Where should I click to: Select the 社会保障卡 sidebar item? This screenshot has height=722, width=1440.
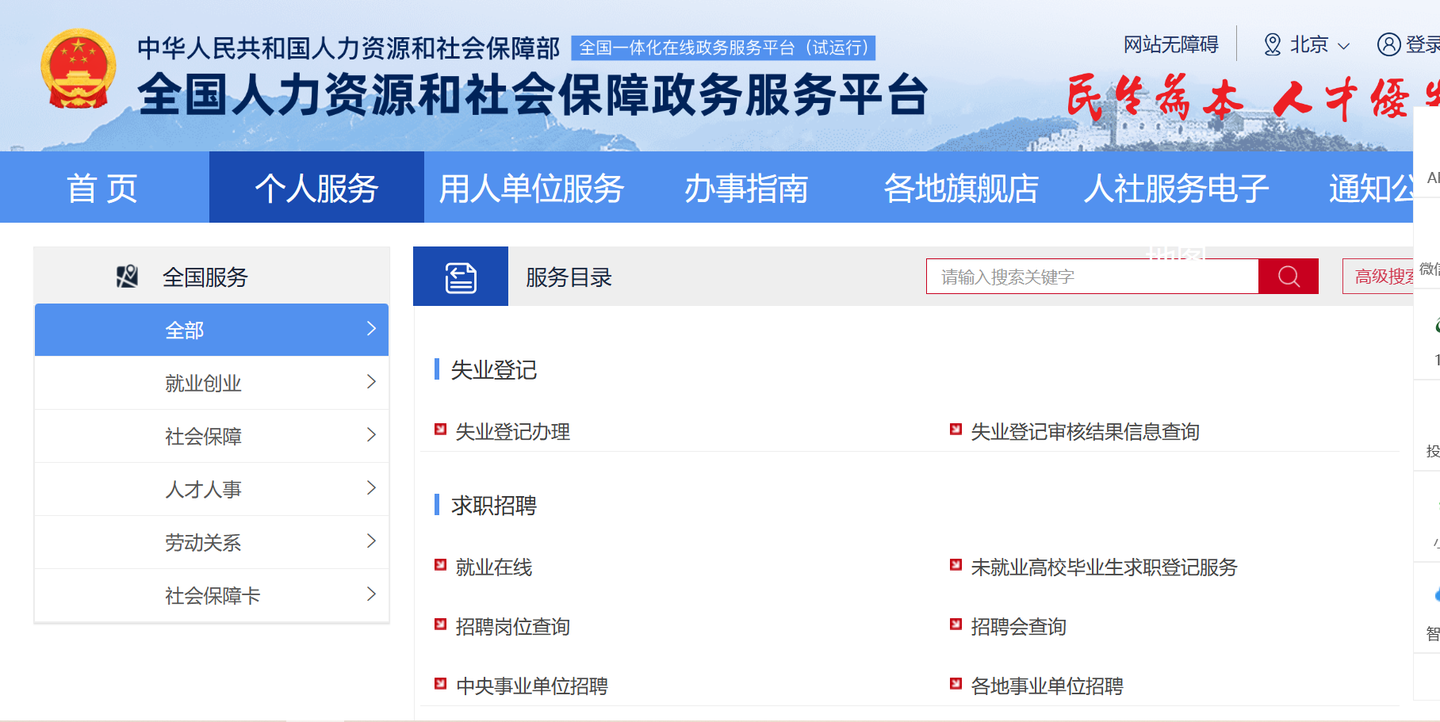pos(211,595)
